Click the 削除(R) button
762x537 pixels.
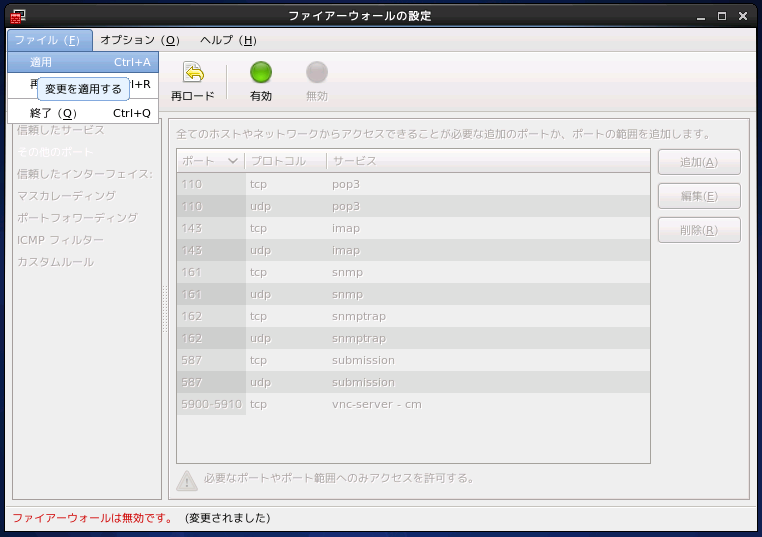pyautogui.click(x=699, y=230)
